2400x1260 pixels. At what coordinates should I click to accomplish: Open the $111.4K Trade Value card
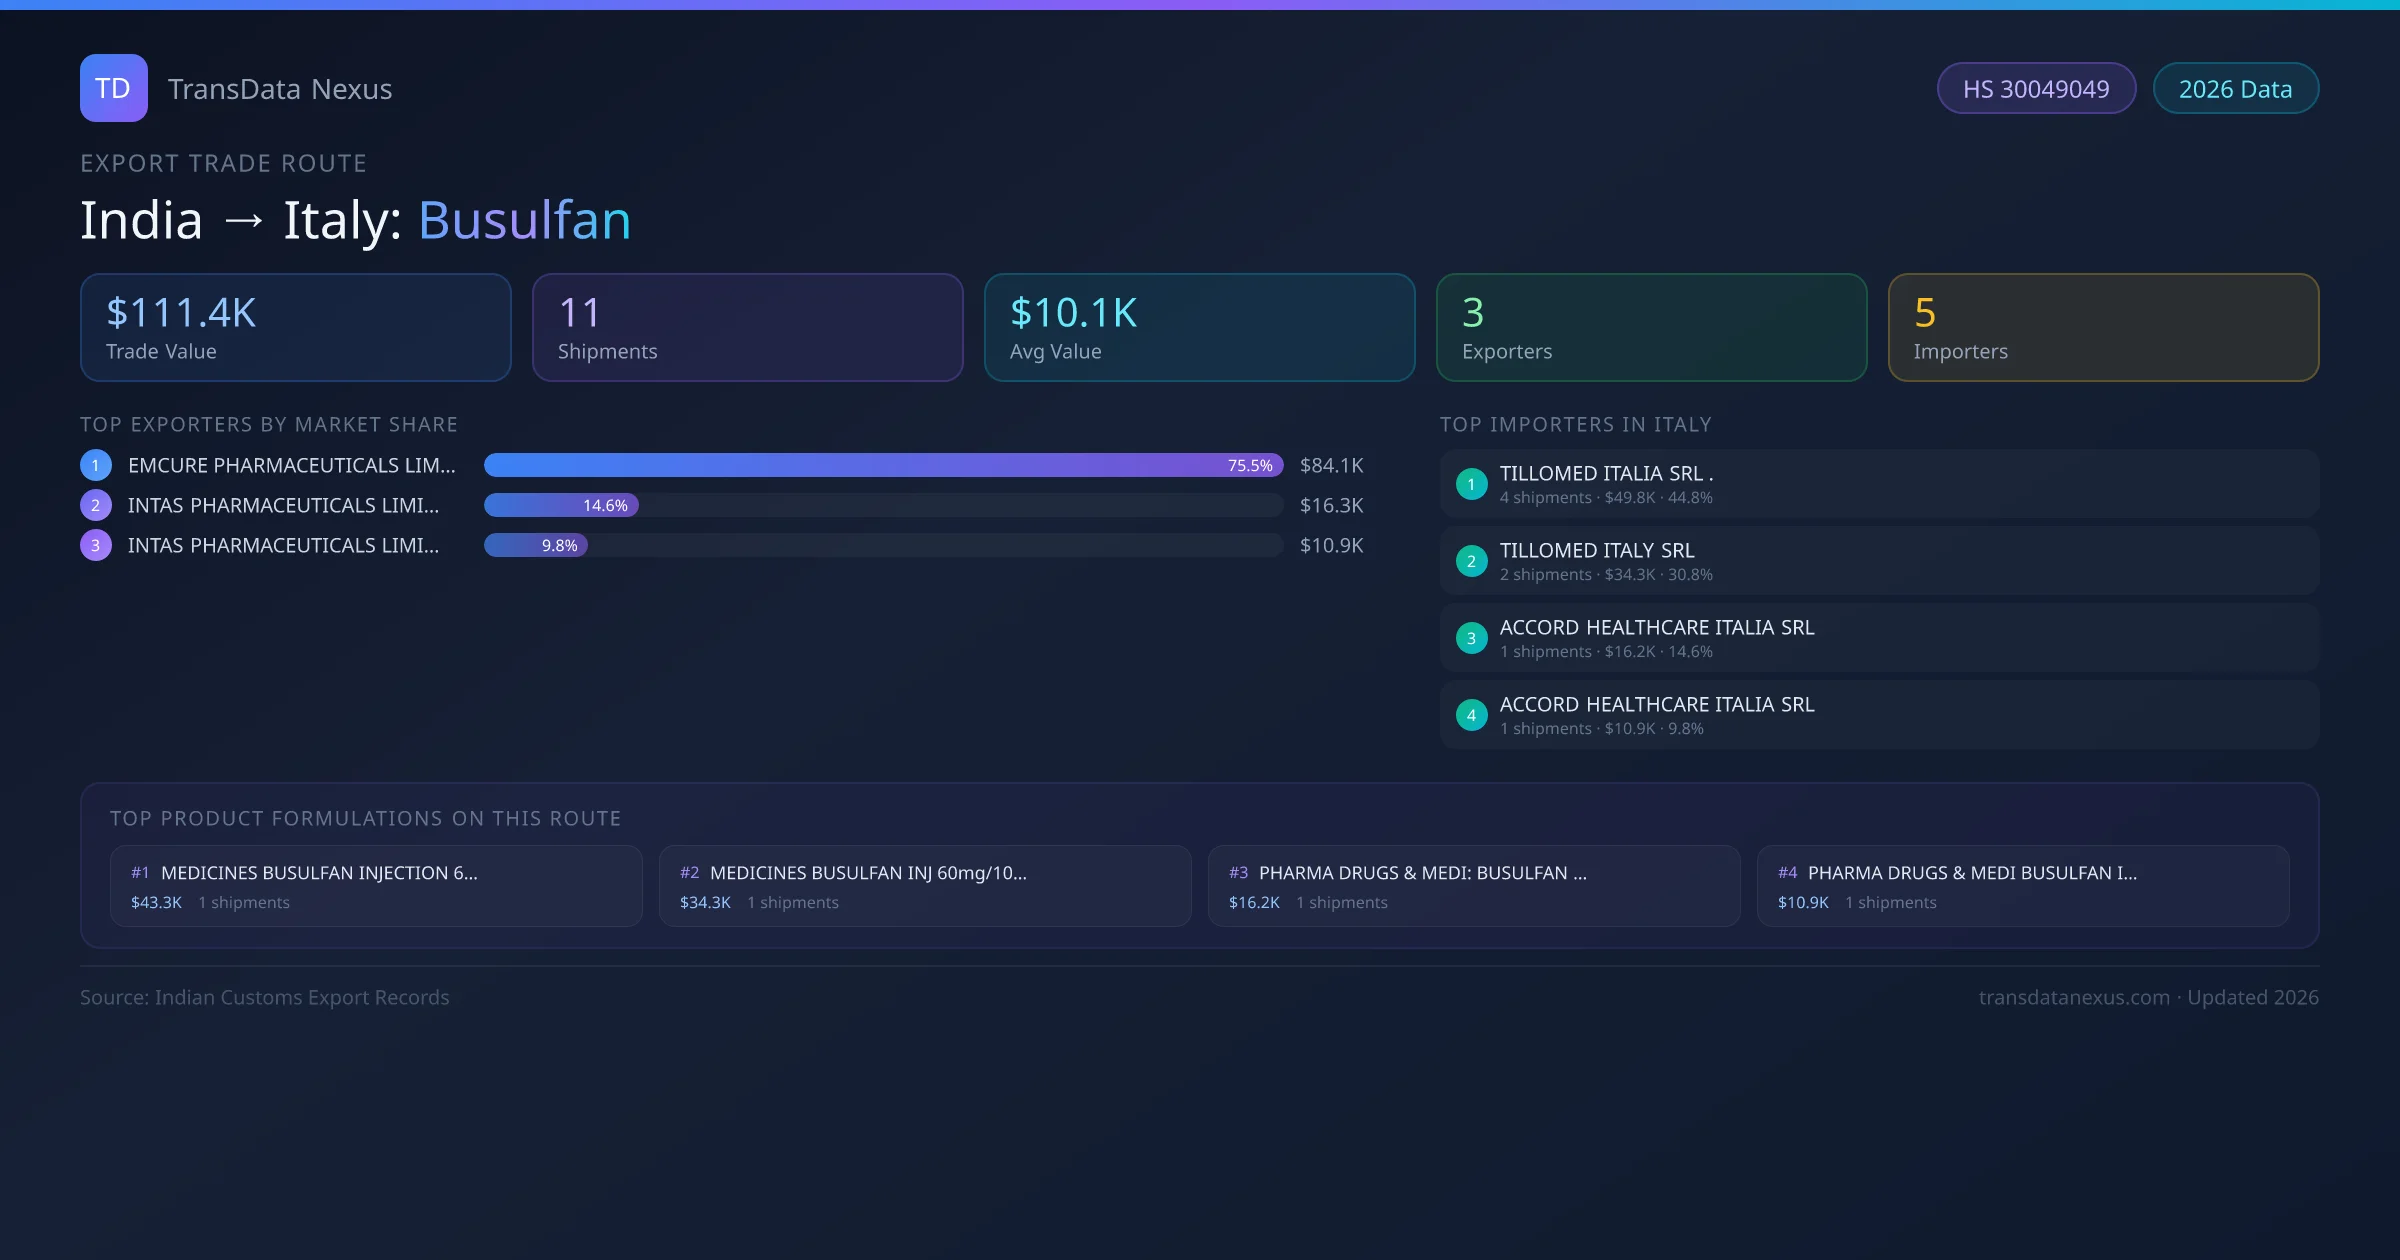pyautogui.click(x=295, y=327)
